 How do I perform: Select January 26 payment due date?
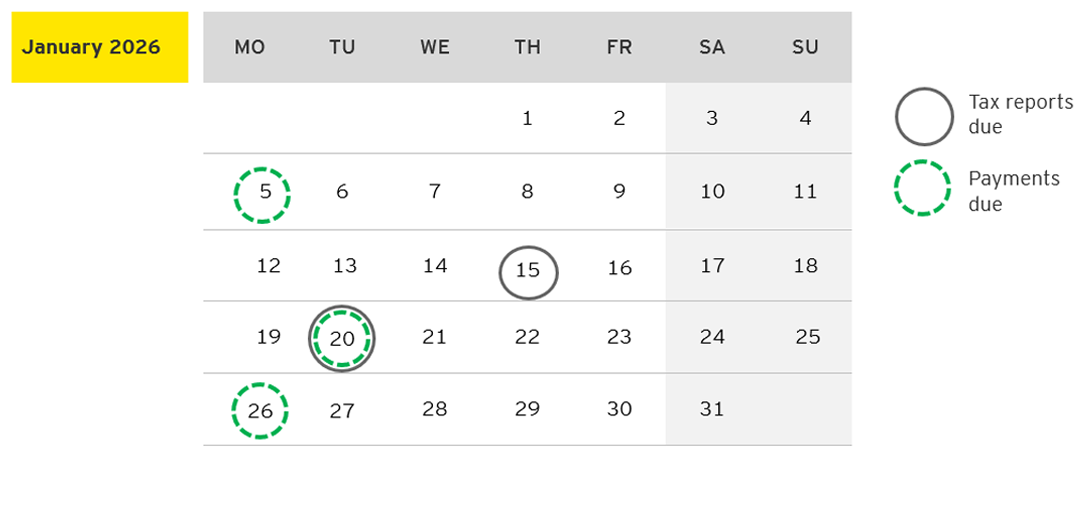pyautogui.click(x=260, y=411)
